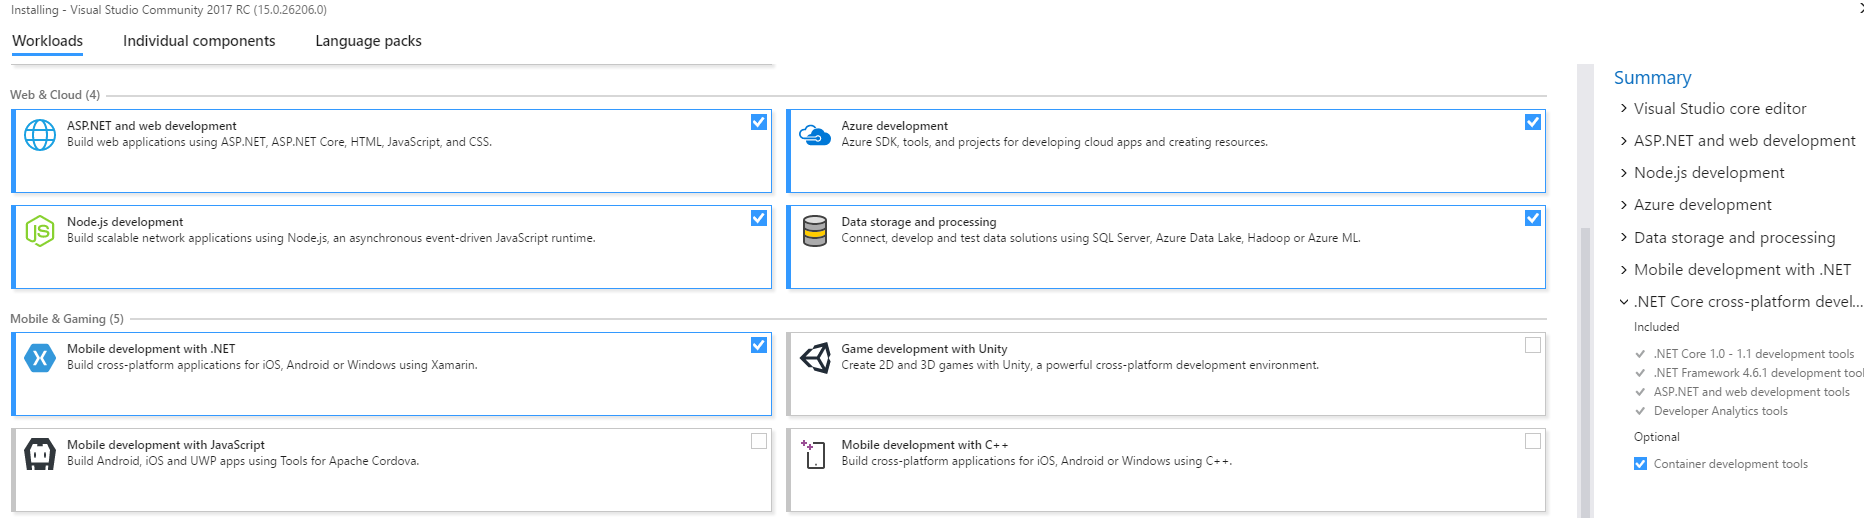
Task: Click the Unity game development icon
Action: point(815,358)
